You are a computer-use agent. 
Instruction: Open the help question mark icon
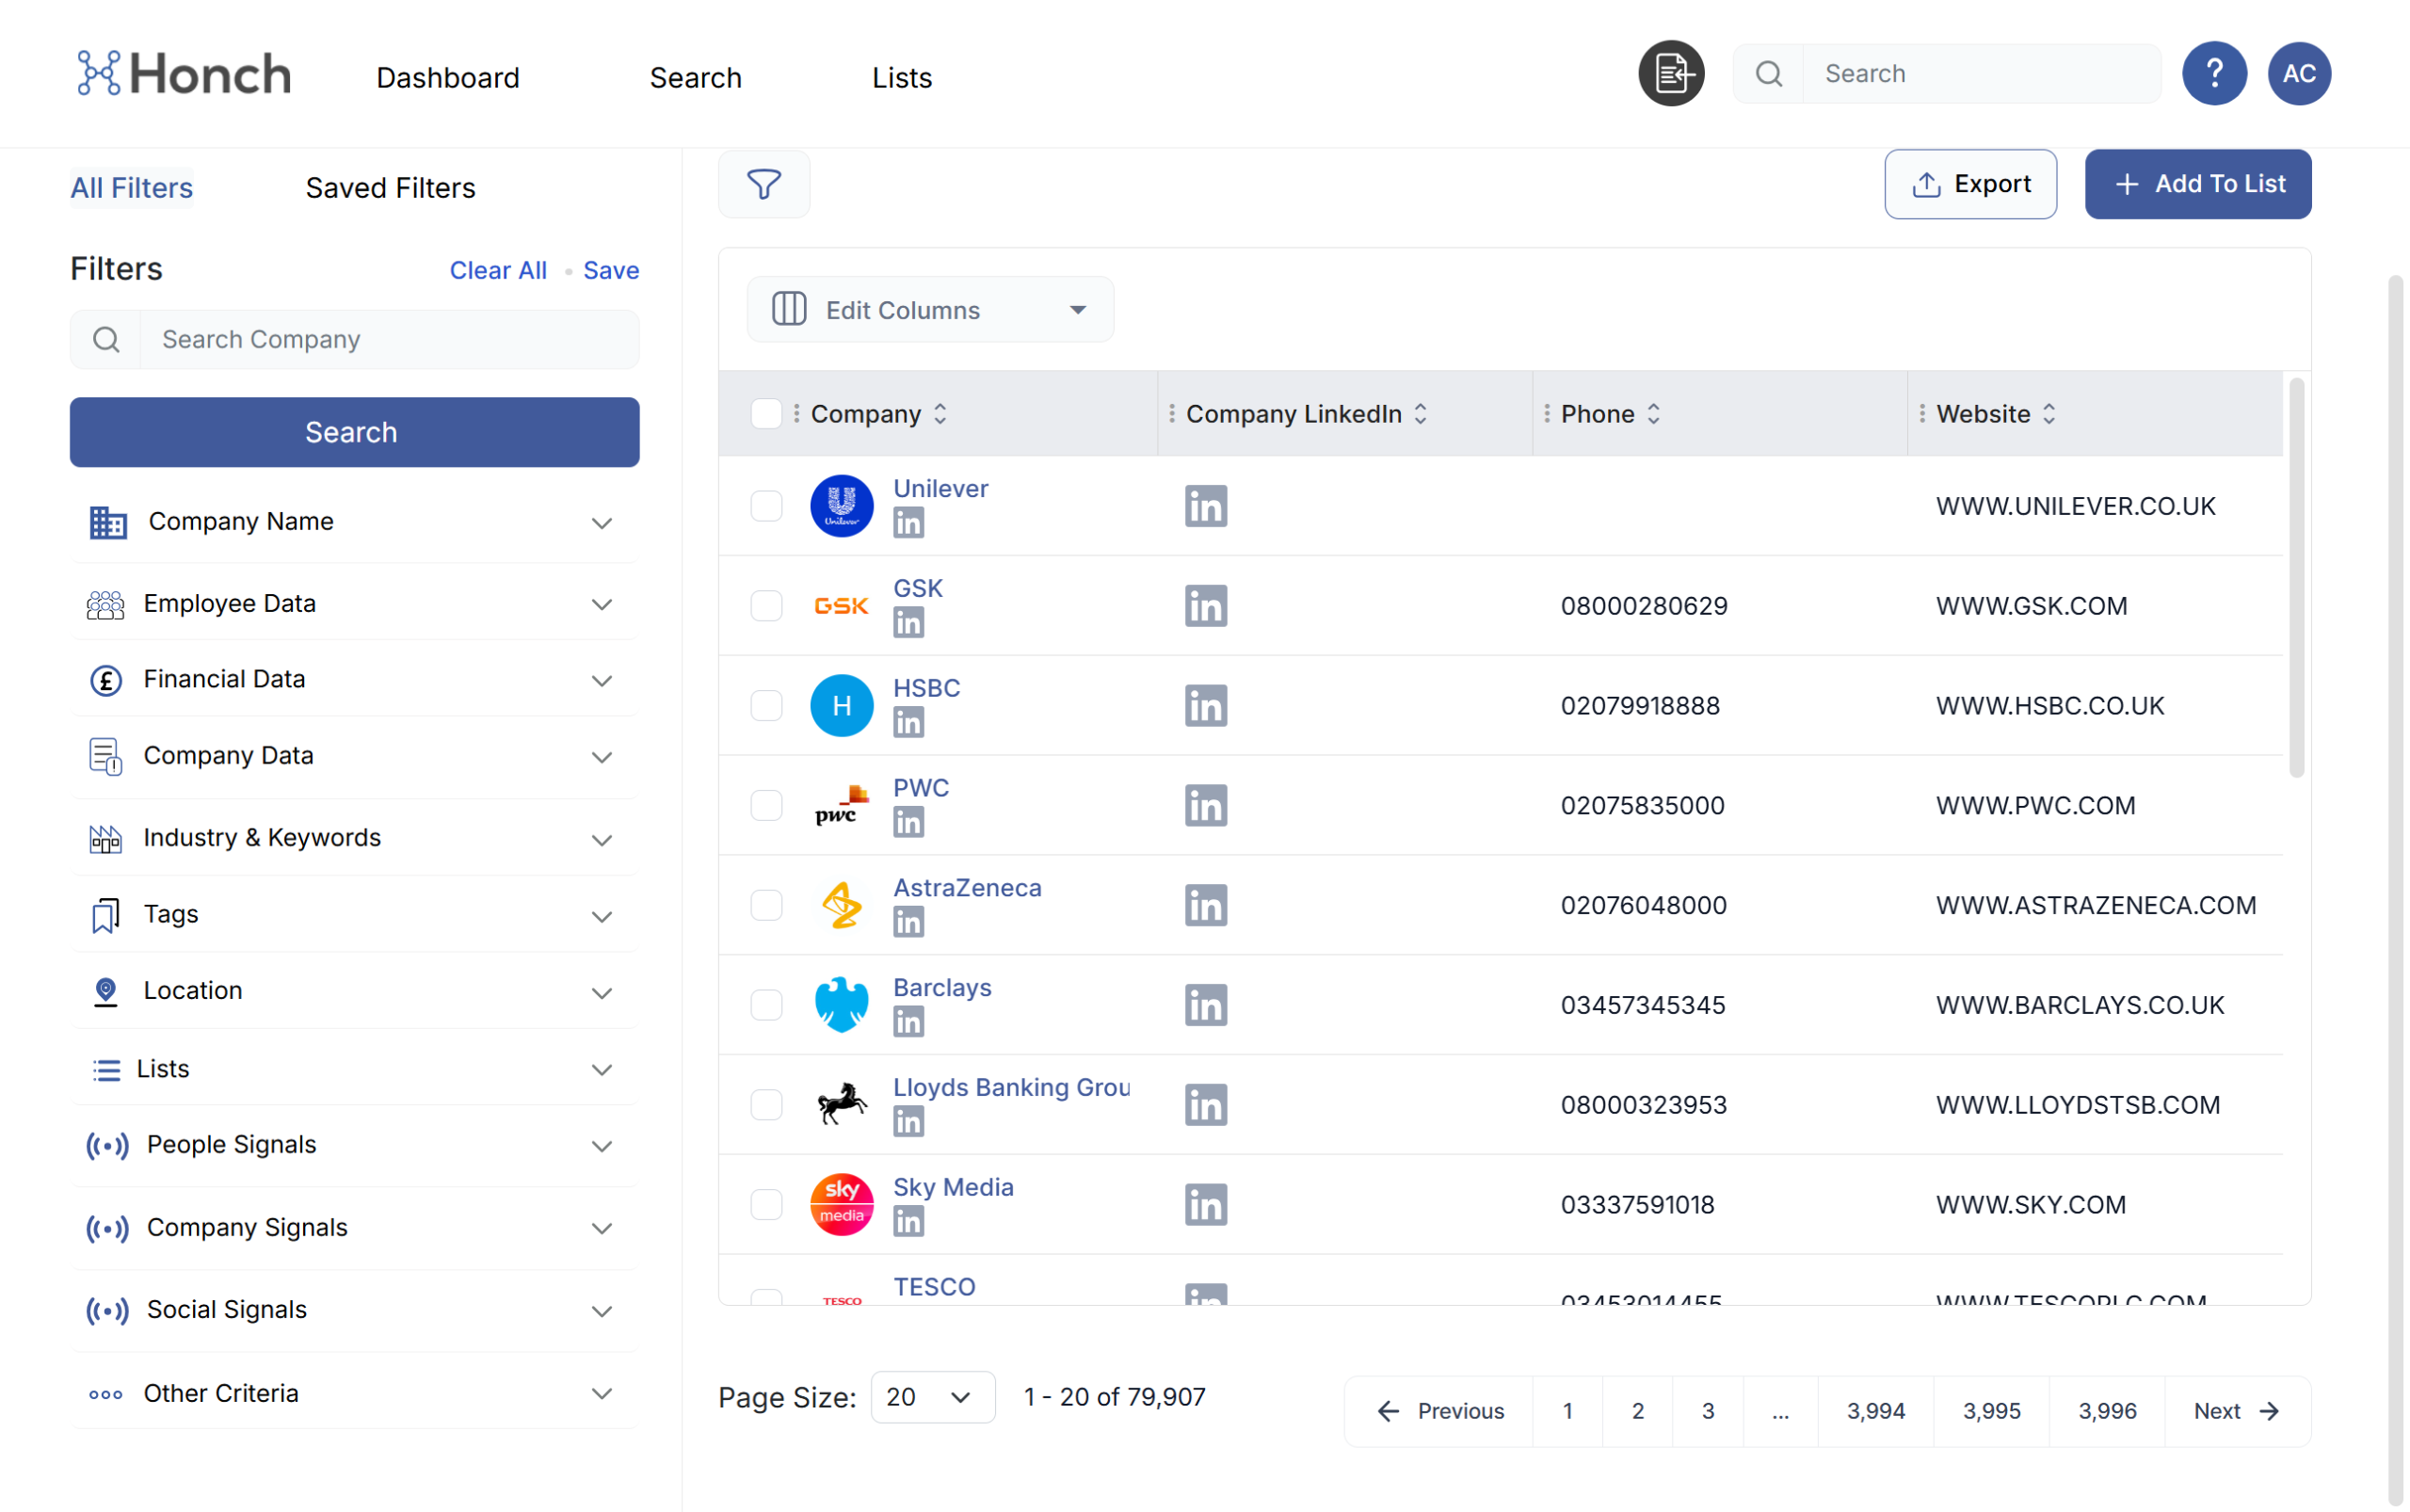(x=2213, y=73)
